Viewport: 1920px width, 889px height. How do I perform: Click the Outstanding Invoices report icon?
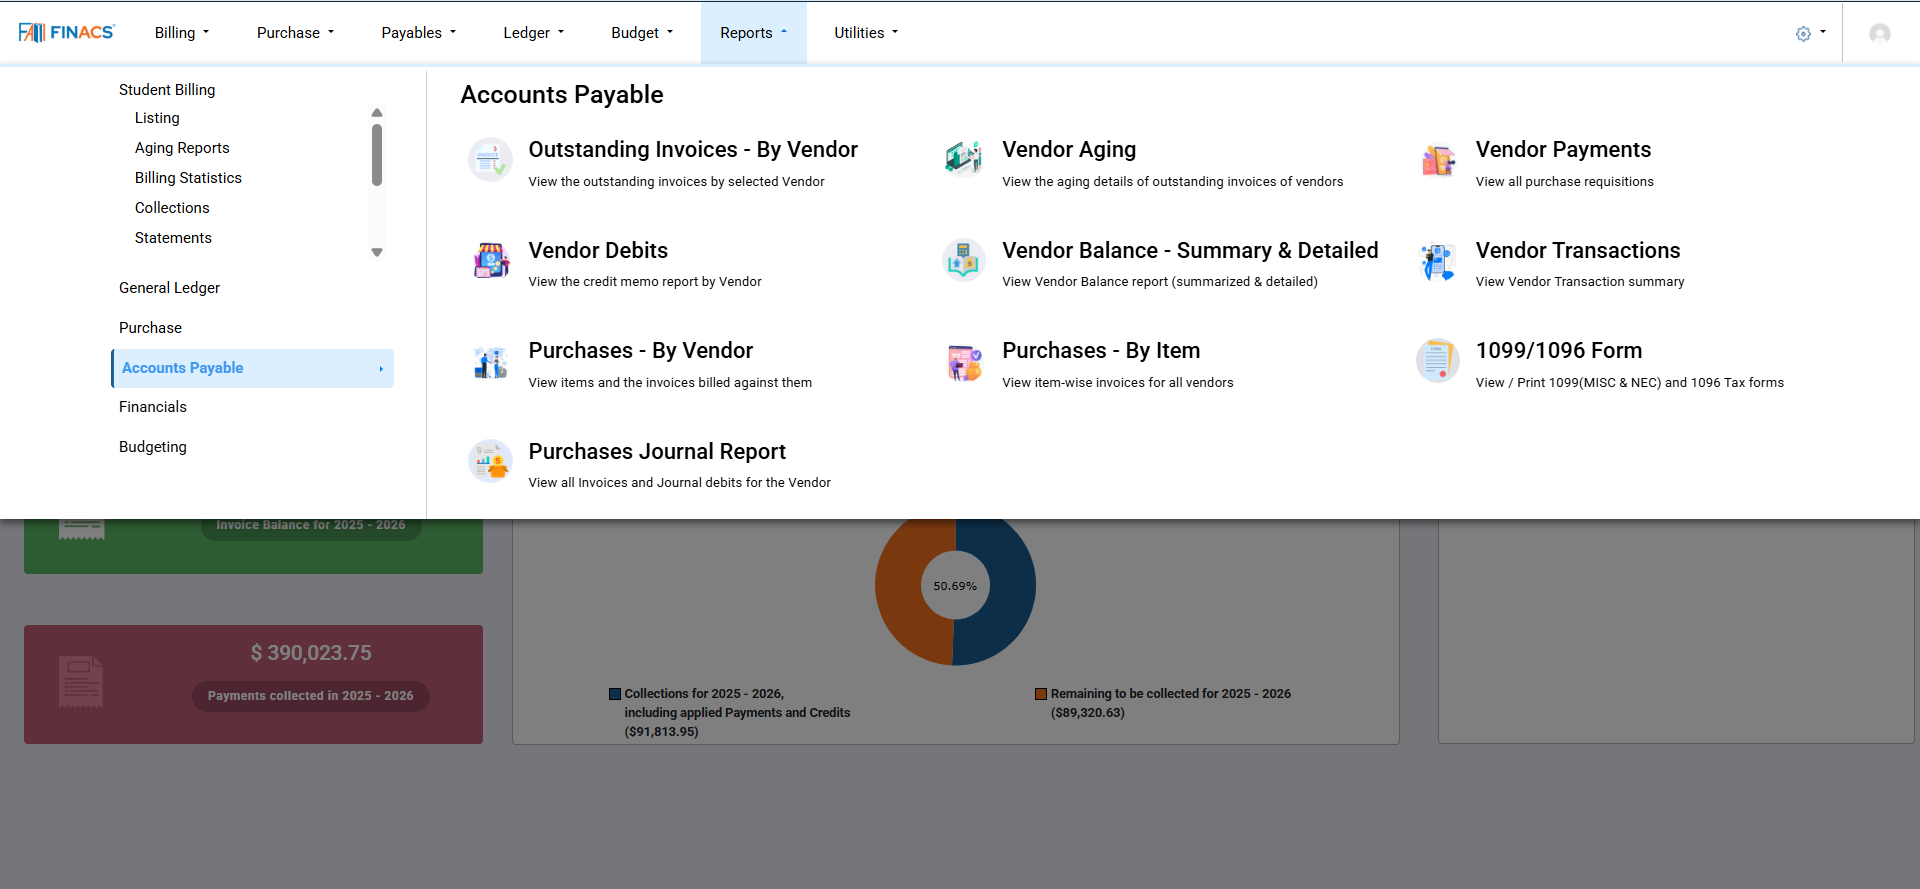[x=490, y=159]
